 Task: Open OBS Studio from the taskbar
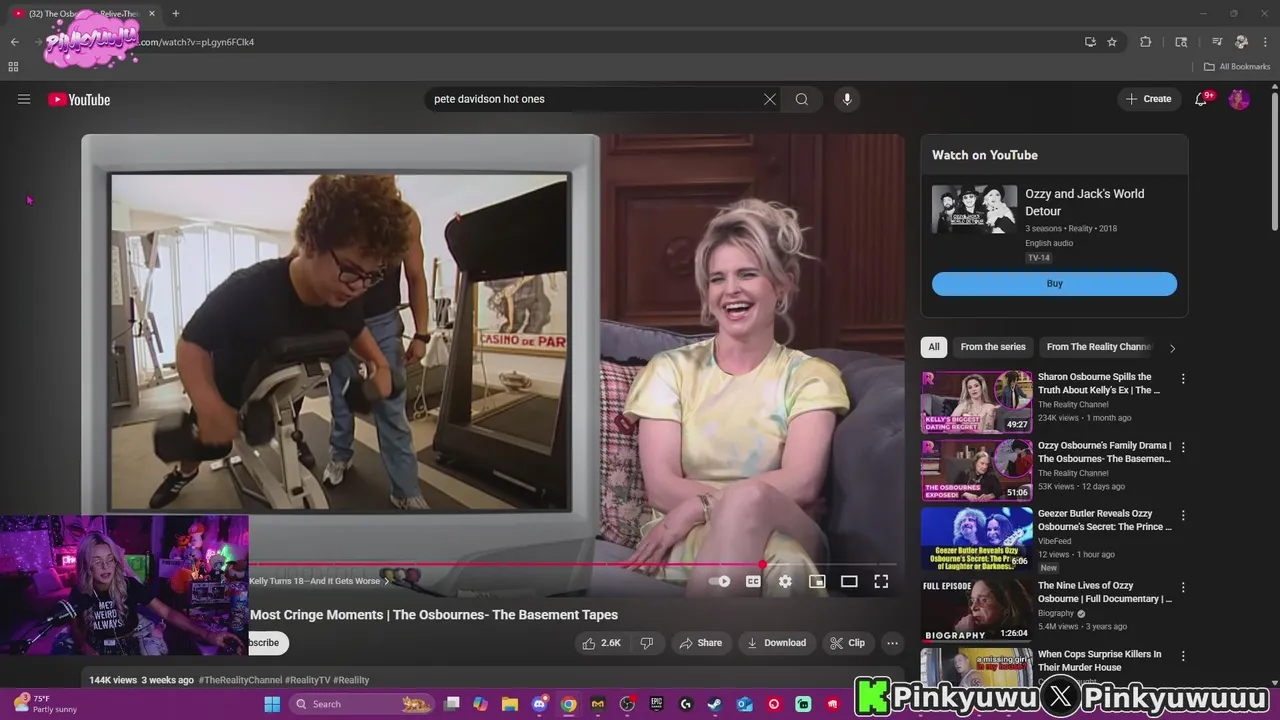coord(627,704)
